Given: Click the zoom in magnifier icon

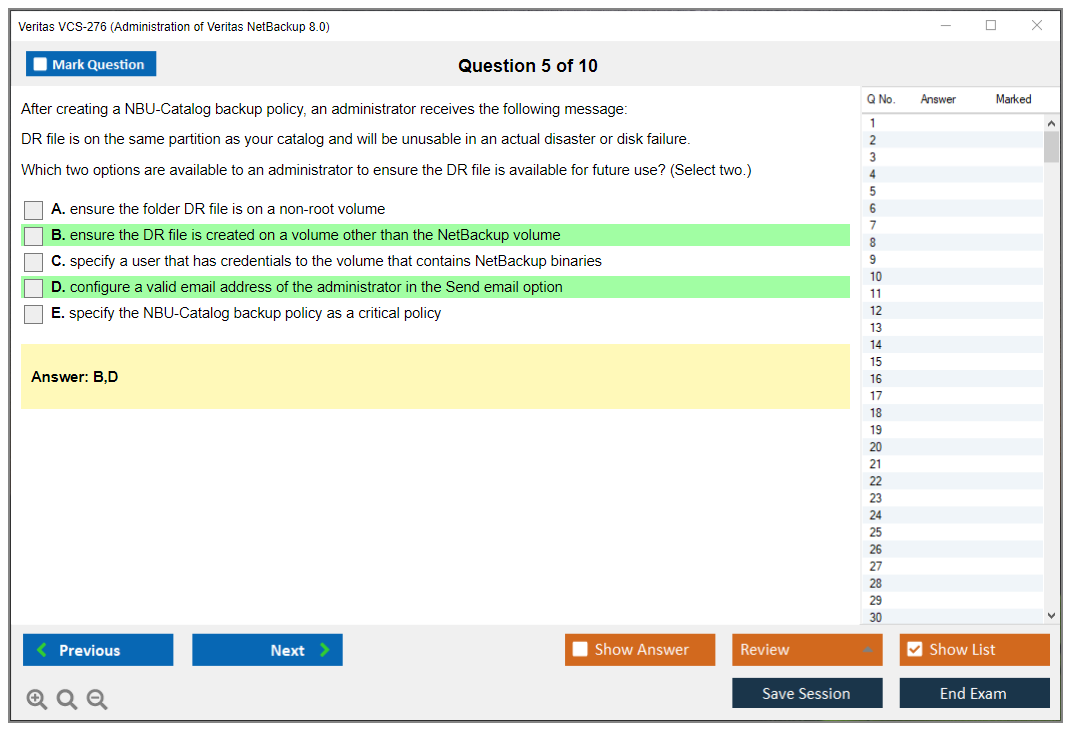Looking at the screenshot, I should pos(37,700).
